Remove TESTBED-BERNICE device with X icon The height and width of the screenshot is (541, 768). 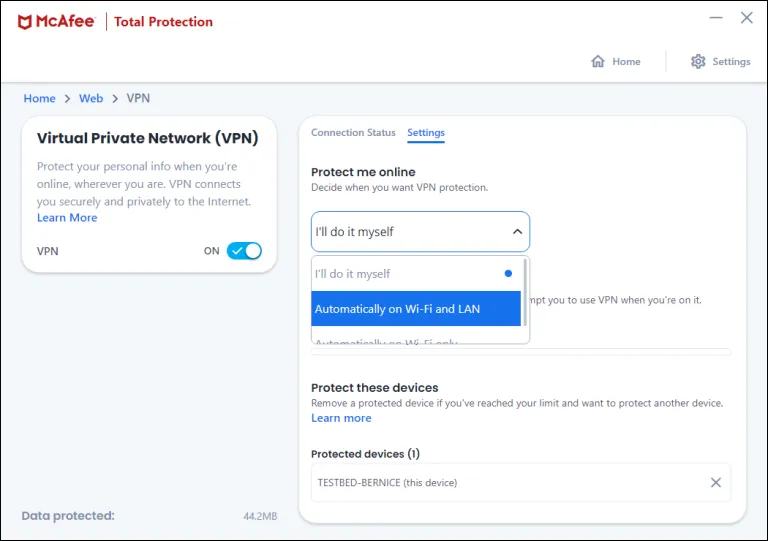[716, 483]
